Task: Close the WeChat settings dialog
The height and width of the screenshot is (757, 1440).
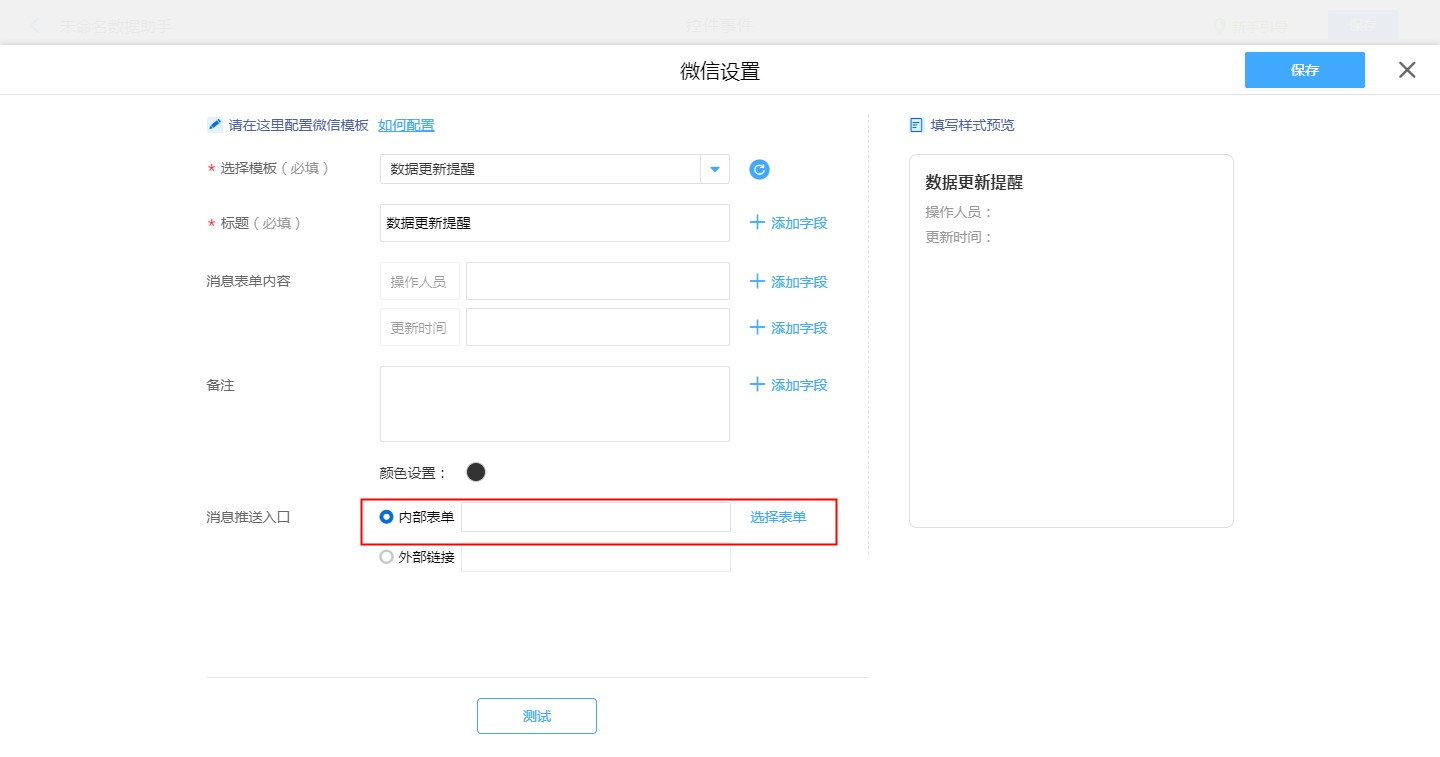Action: (x=1407, y=70)
